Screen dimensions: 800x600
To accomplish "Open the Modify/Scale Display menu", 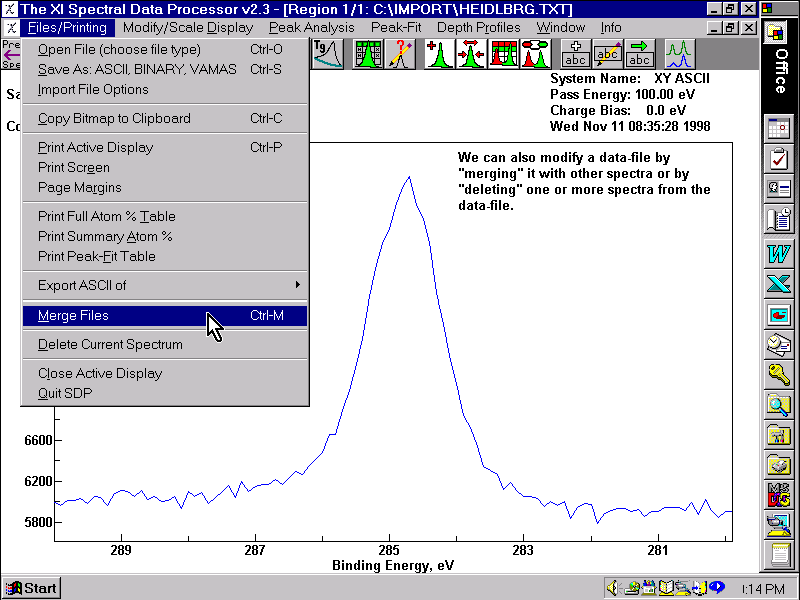I will [189, 27].
